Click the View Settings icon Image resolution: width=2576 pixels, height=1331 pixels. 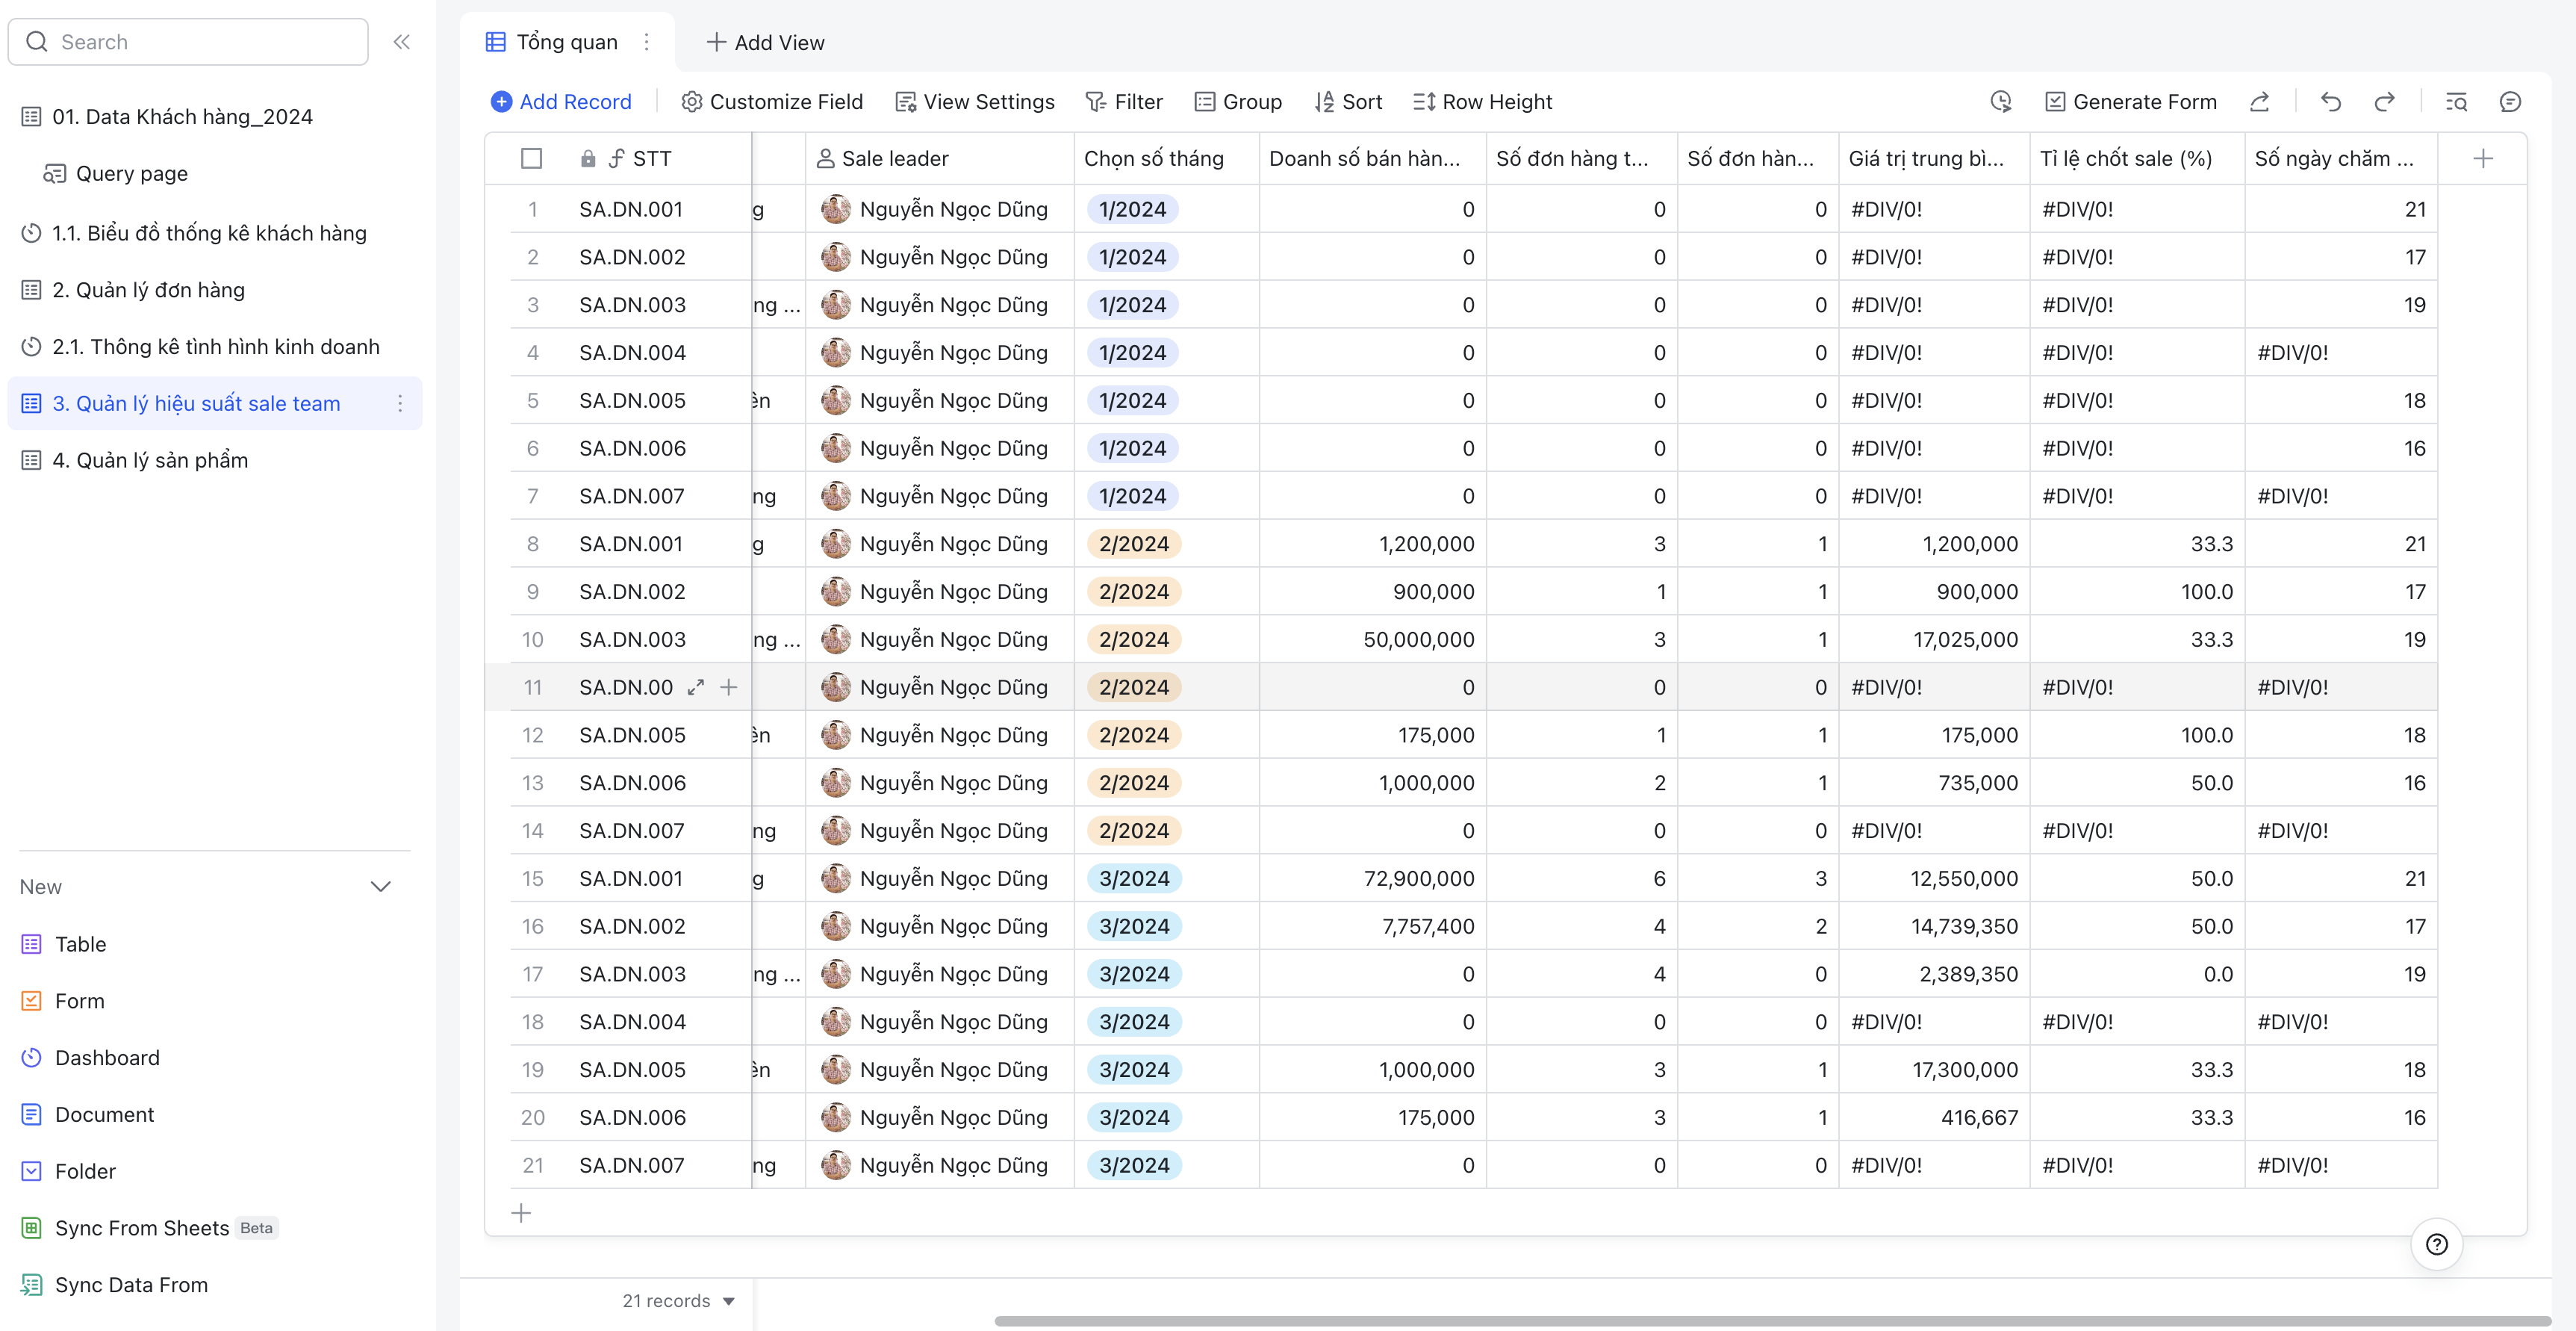pos(905,102)
